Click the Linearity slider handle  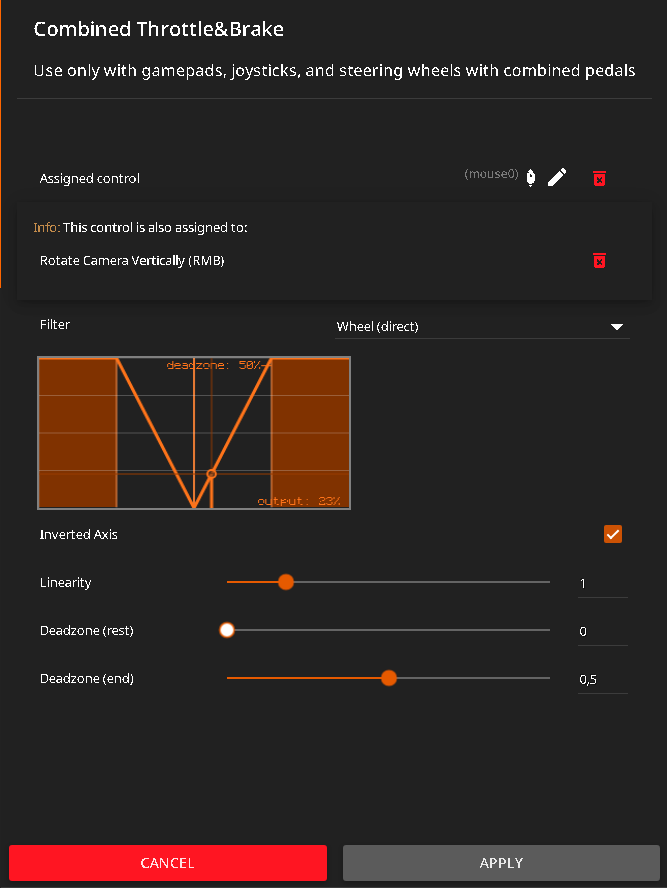[286, 582]
